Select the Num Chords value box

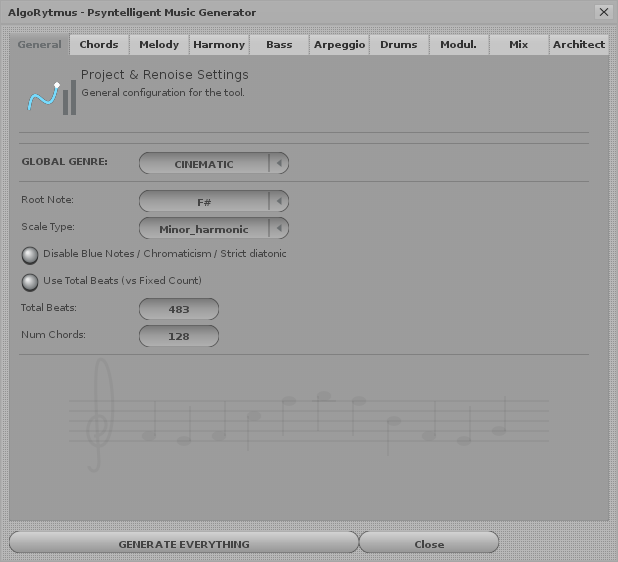coord(179,336)
